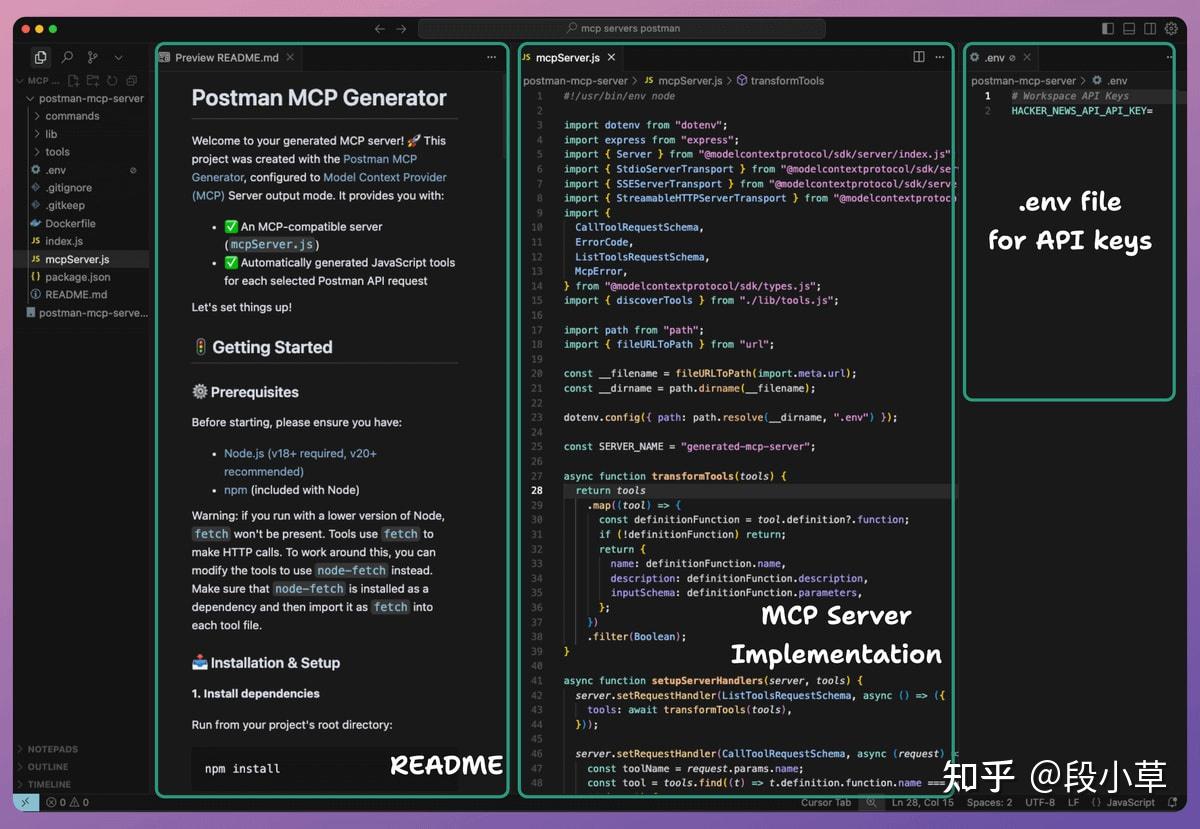Expand the OUTLINE section
The width and height of the screenshot is (1200, 829).
(48, 767)
